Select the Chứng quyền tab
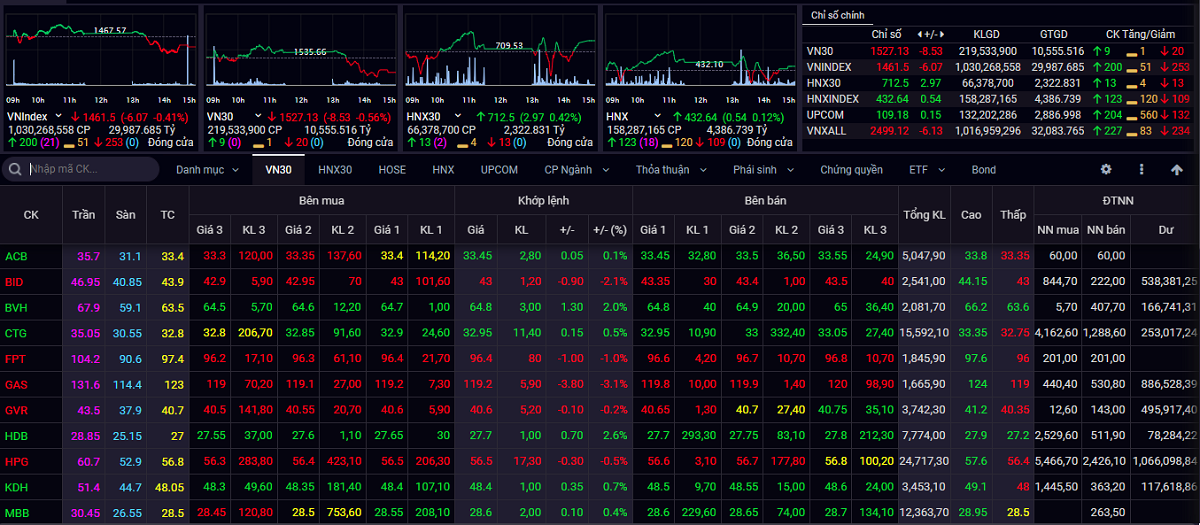1200x525 pixels. pyautogui.click(x=851, y=170)
